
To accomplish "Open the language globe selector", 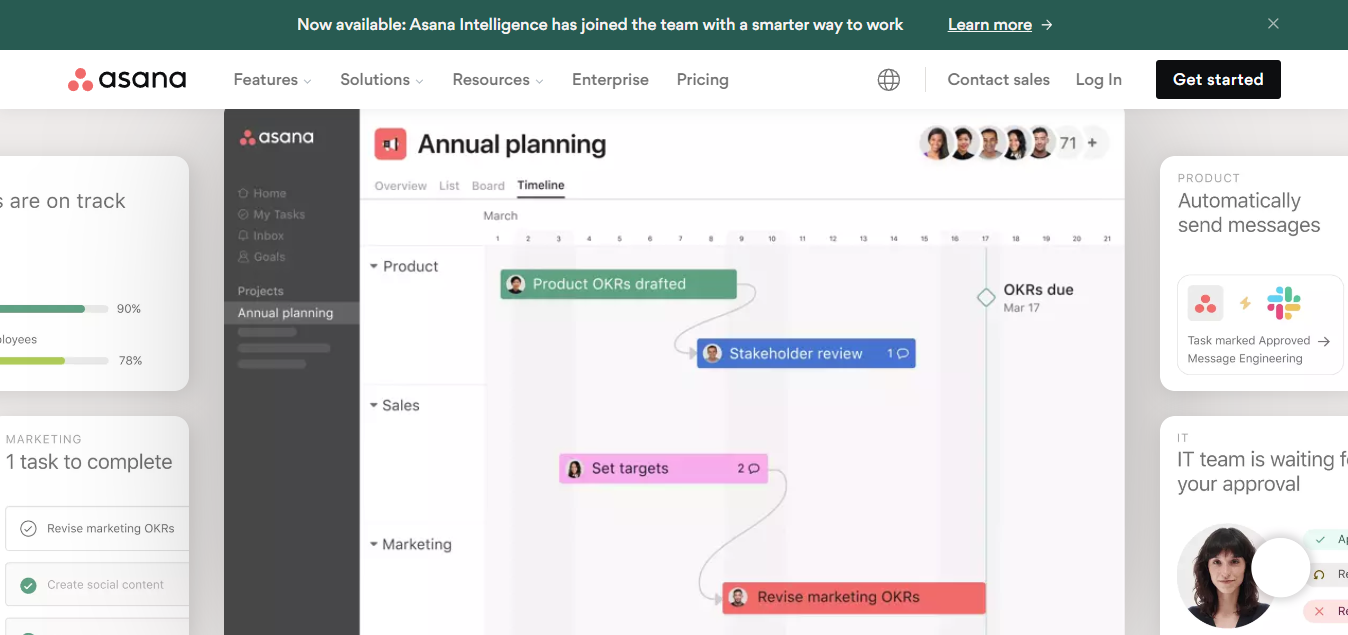I will pyautogui.click(x=888, y=80).
